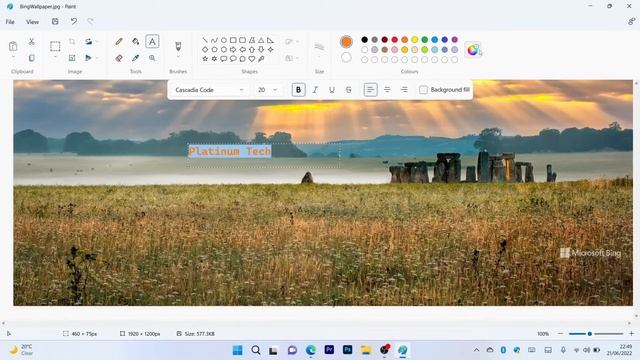640x360 pixels.
Task: Select the Colour picker eyedropper tool
Action: (x=136, y=58)
